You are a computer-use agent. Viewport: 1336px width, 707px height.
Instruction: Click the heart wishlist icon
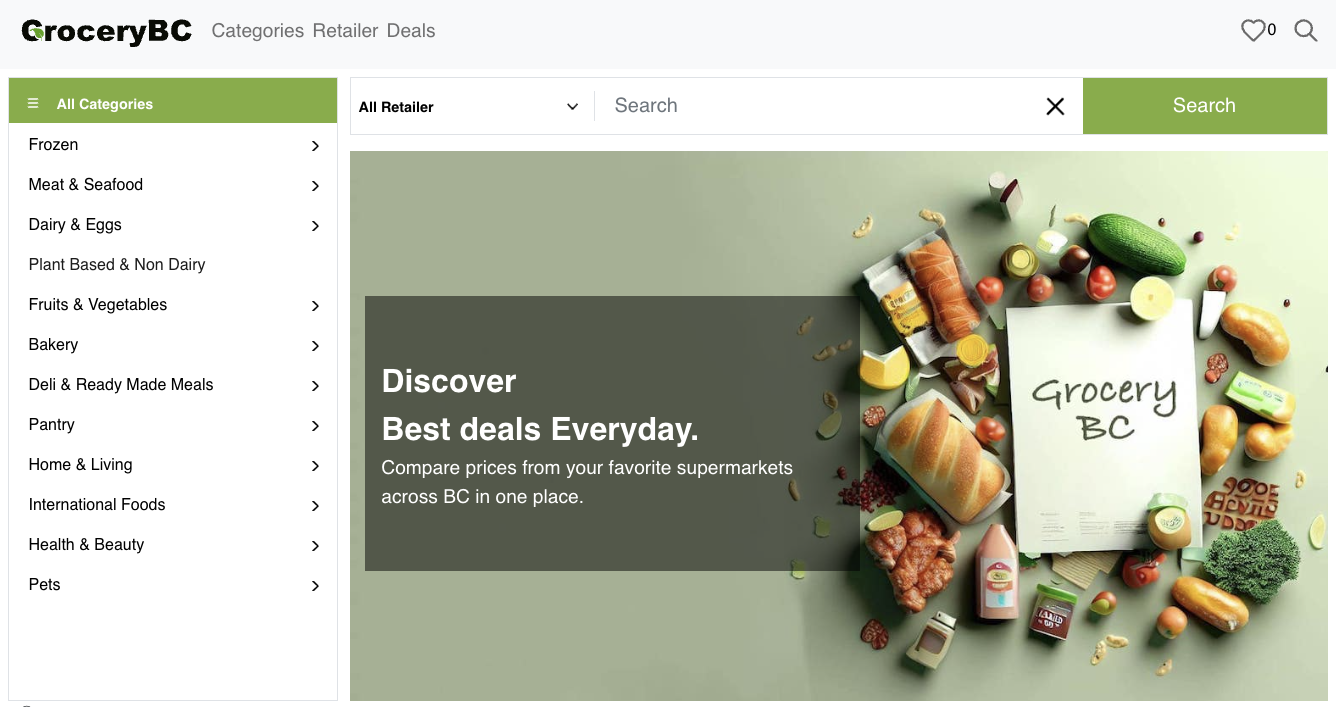1252,31
